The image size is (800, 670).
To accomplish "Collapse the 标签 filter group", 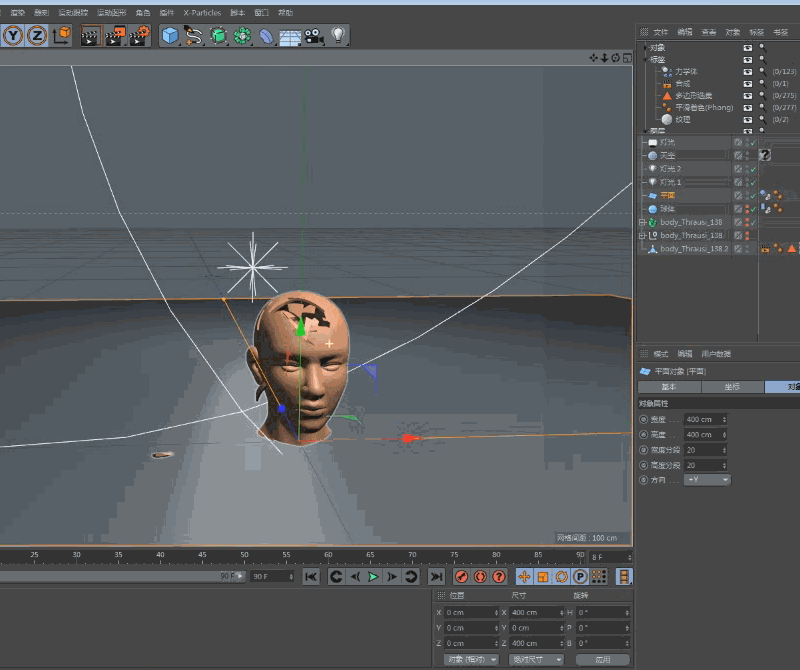I will coord(645,59).
